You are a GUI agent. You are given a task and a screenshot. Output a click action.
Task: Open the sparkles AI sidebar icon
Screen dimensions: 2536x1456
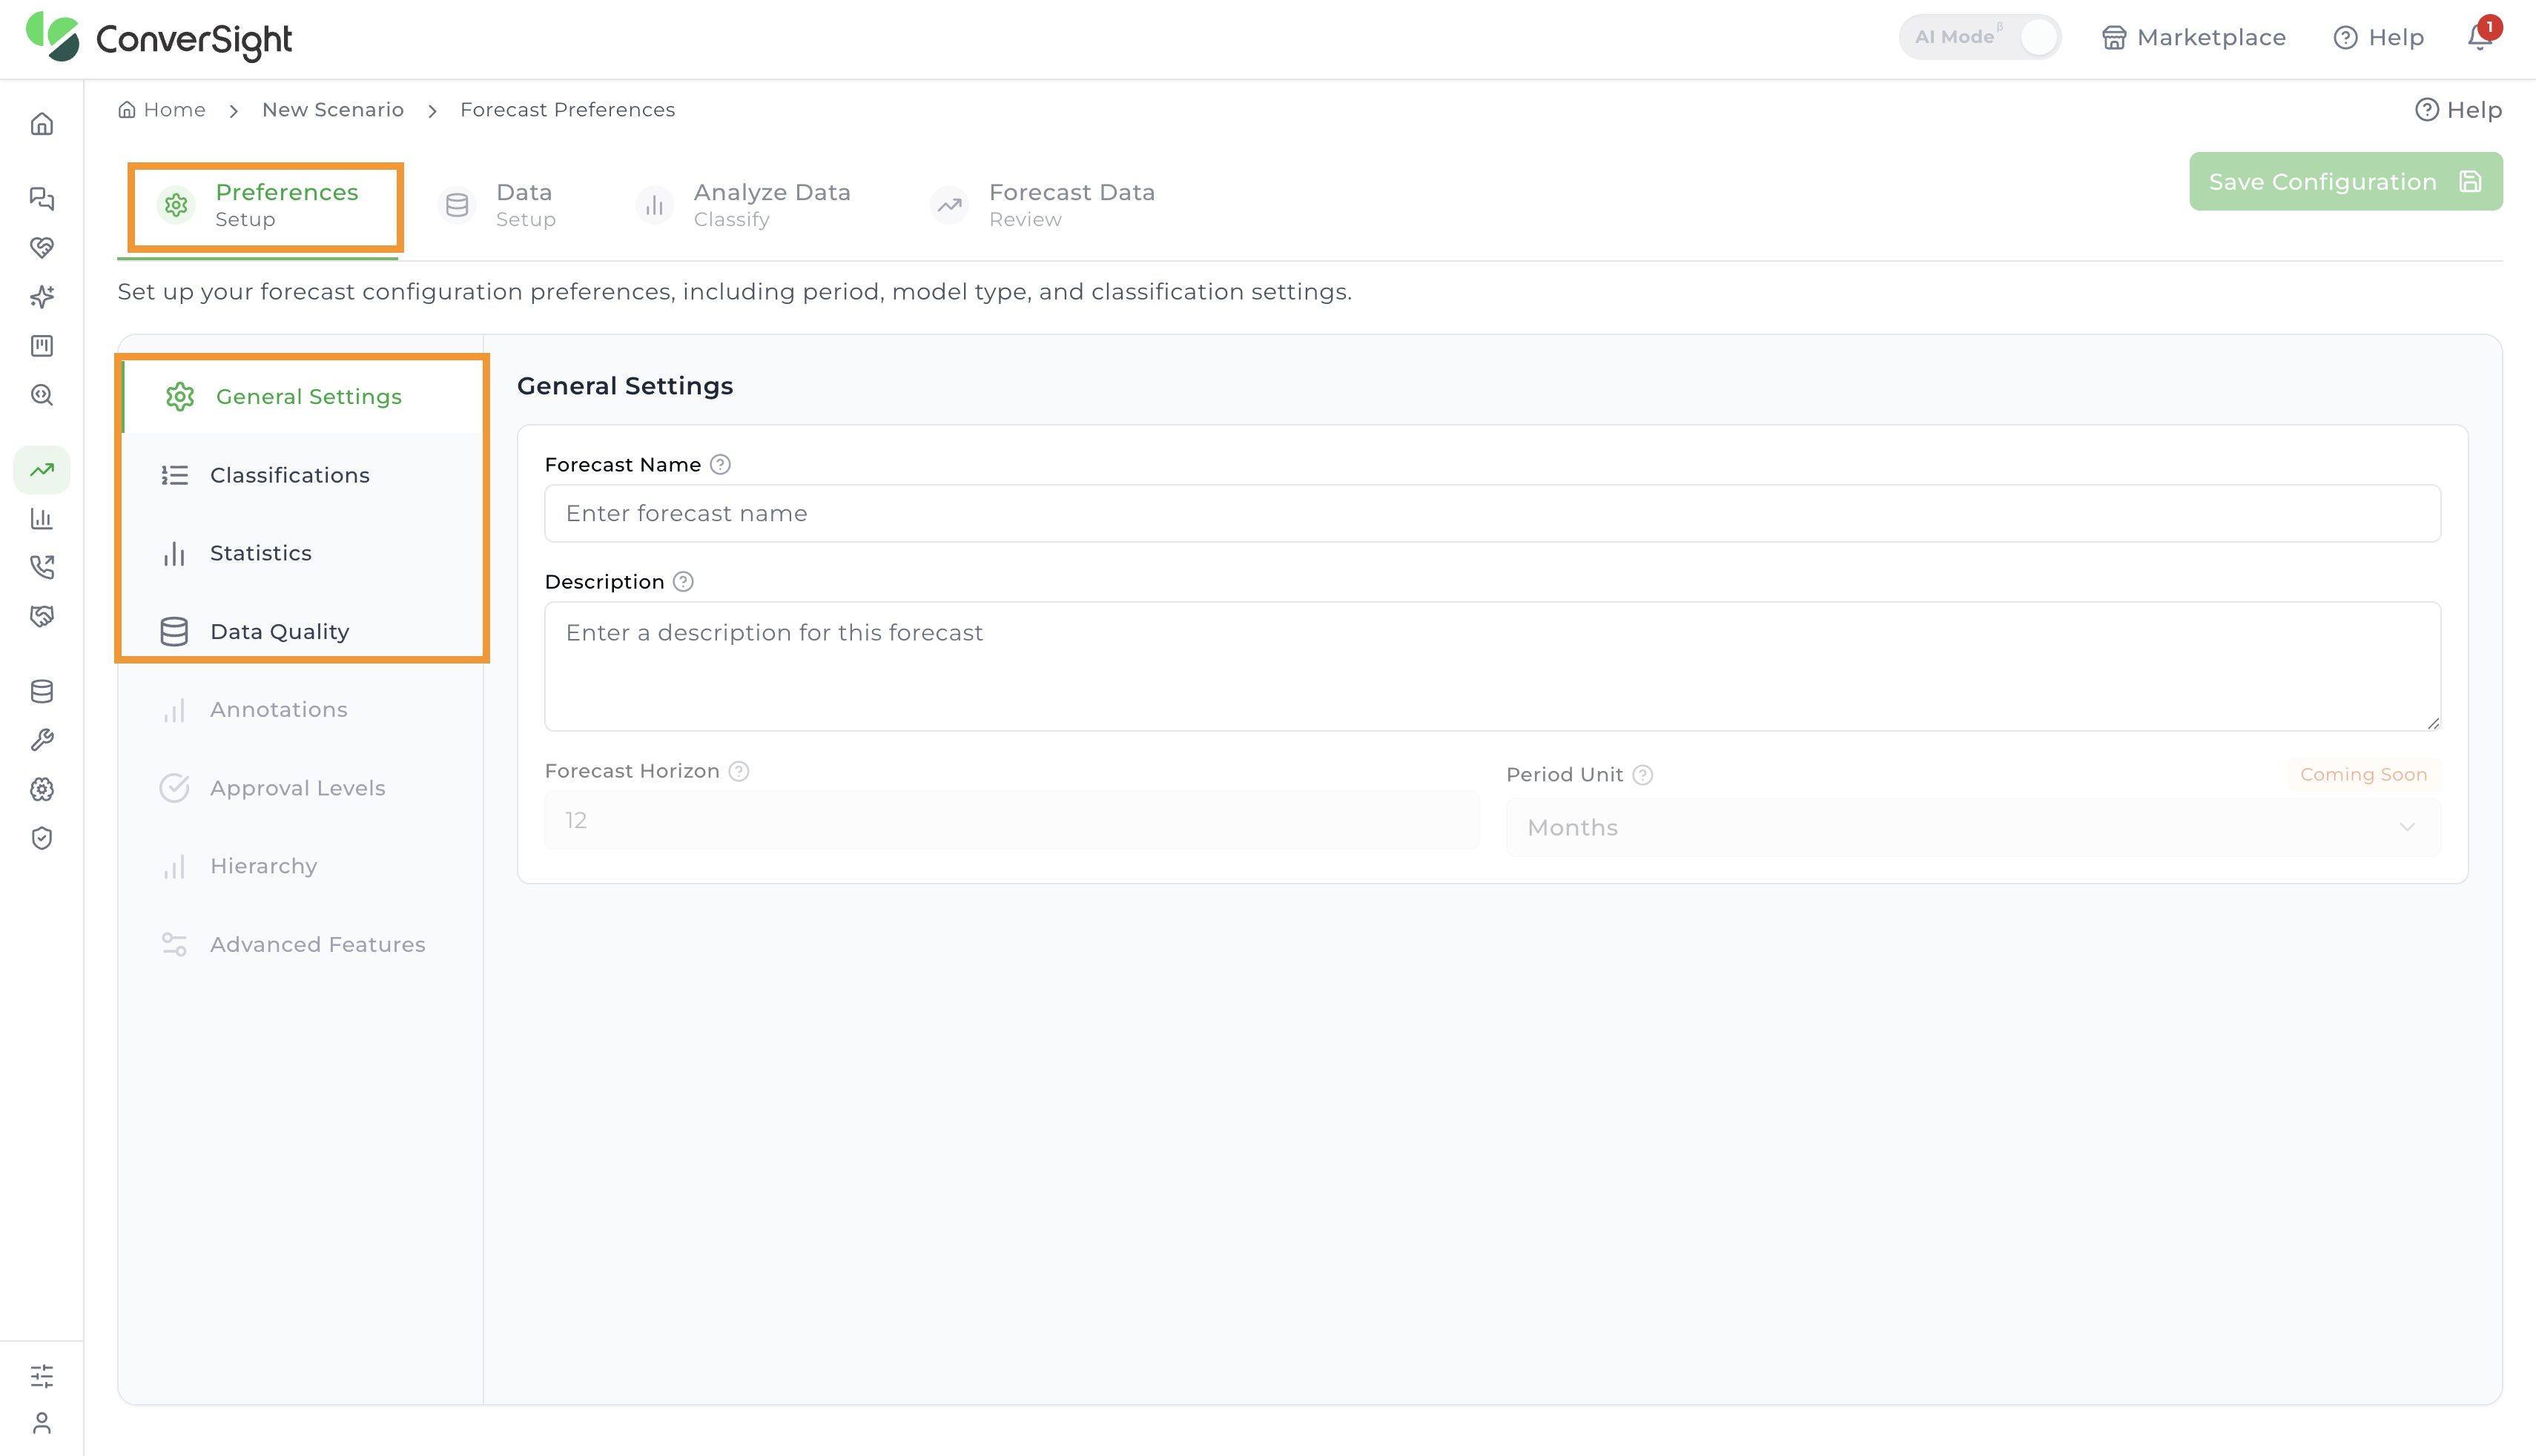coord(41,296)
